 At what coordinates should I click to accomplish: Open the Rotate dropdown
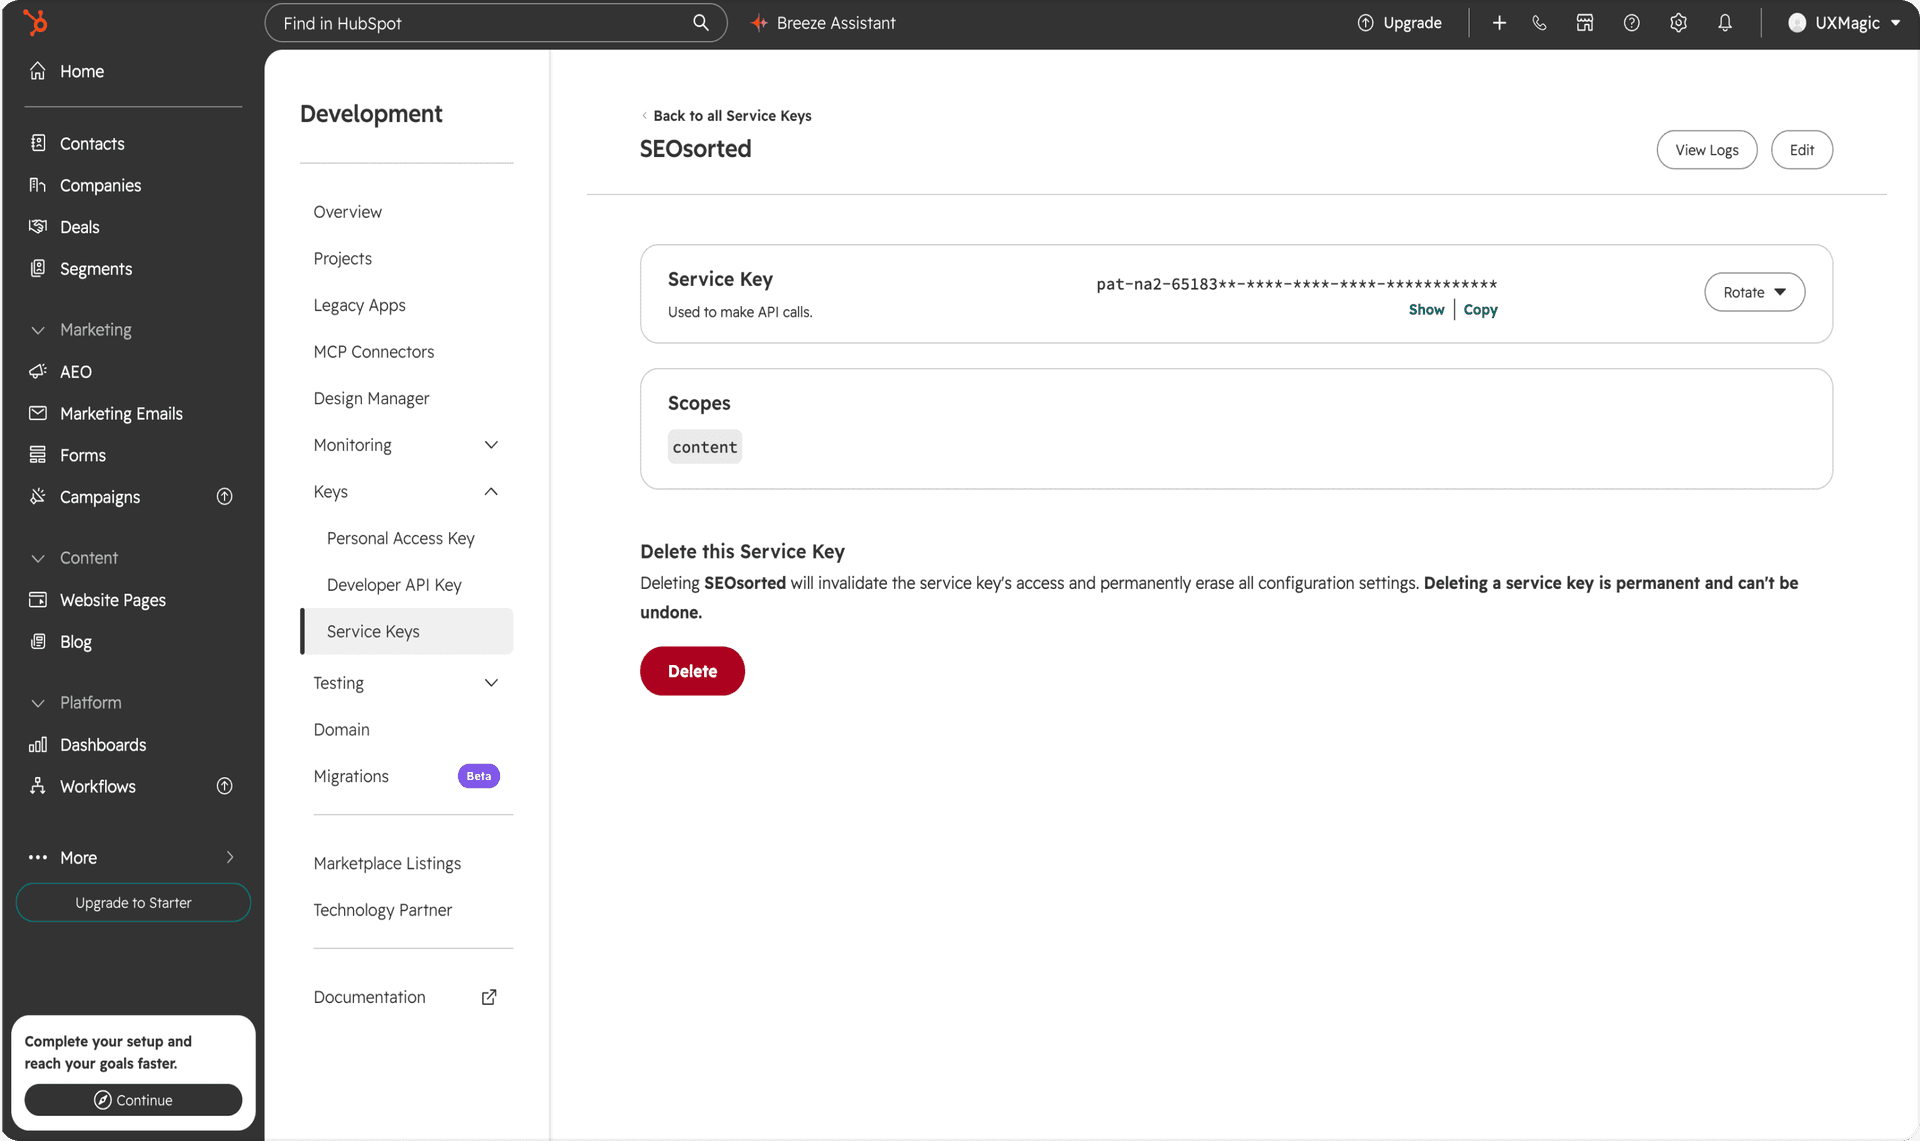coord(1754,292)
